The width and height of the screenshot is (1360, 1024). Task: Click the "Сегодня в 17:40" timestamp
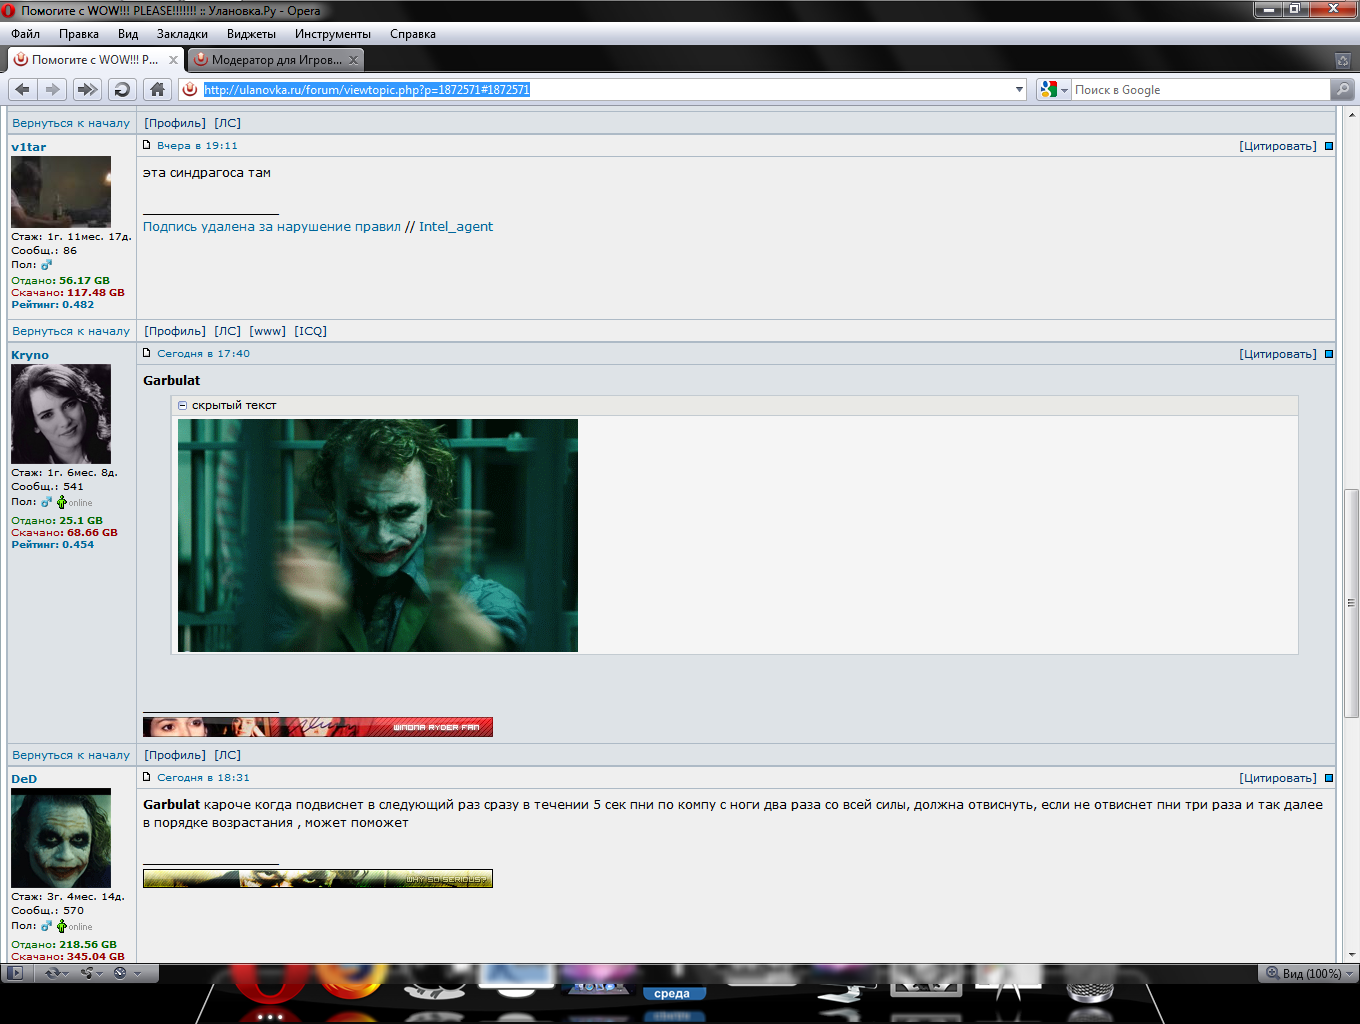[203, 354]
